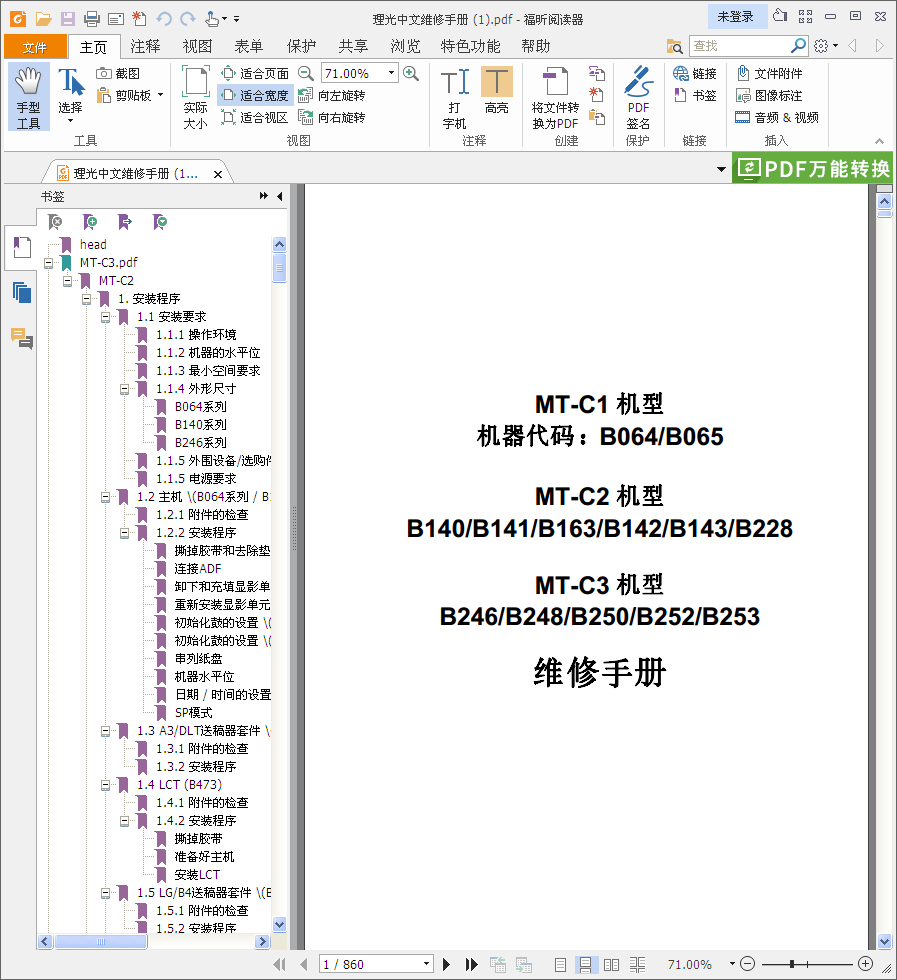Open the 1.1.1 操作环境 bookmark

(x=196, y=335)
